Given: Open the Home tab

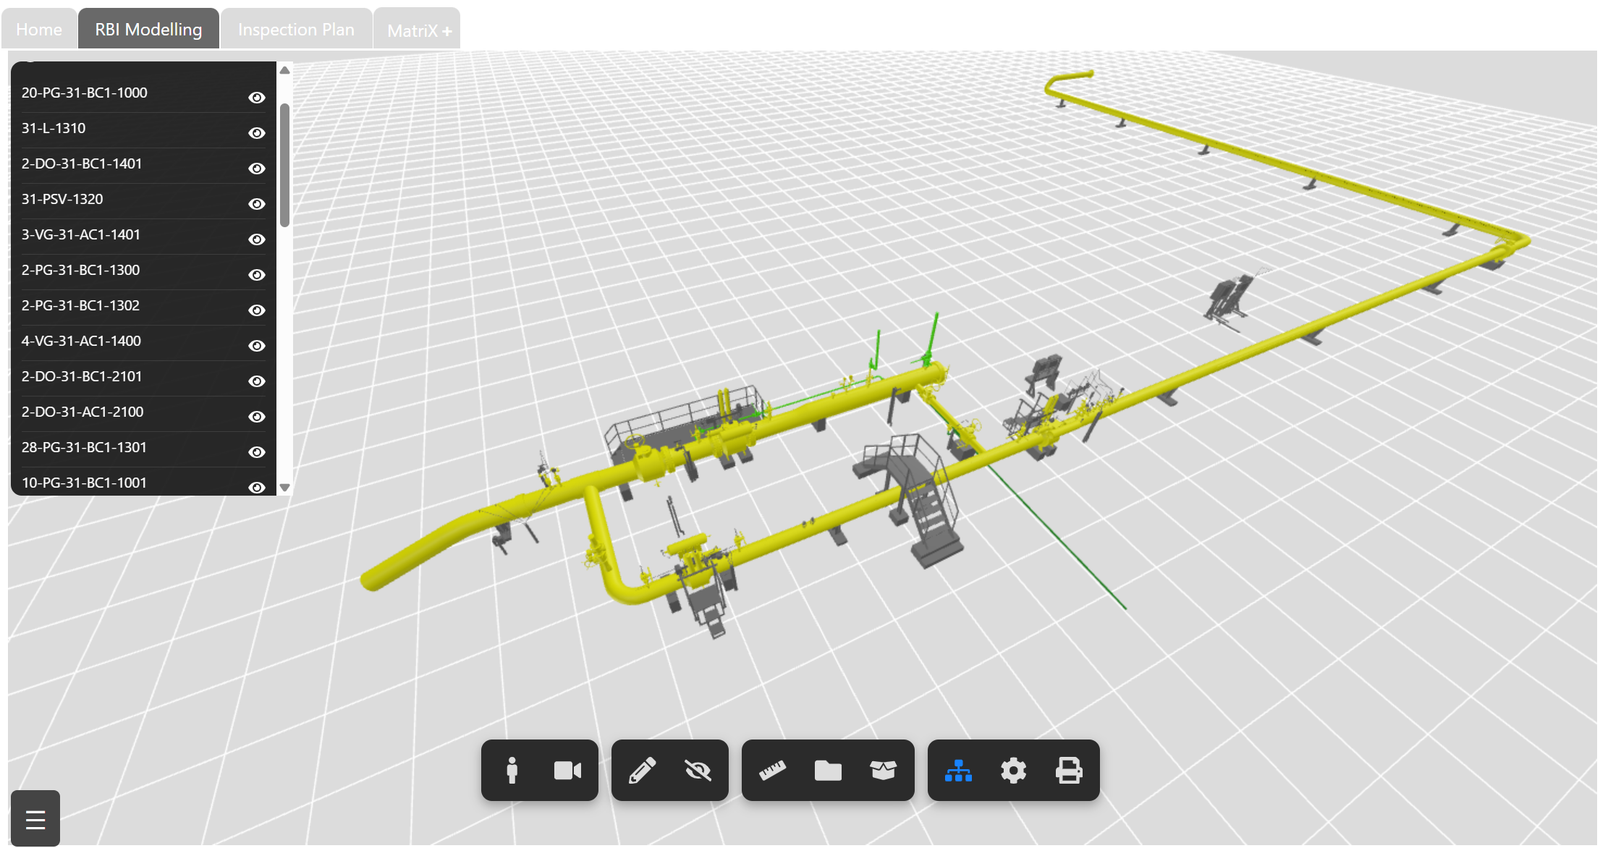Looking at the screenshot, I should [39, 29].
